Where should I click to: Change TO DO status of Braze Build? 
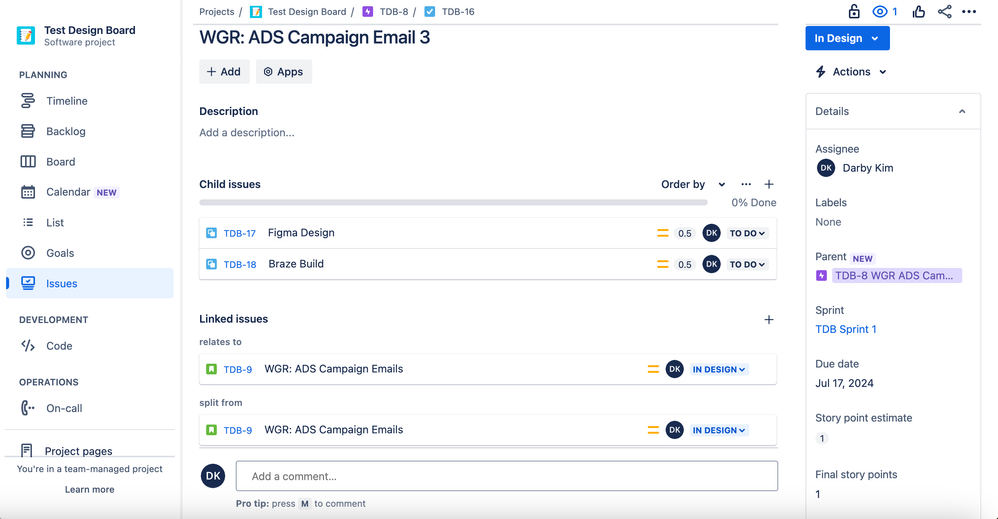point(747,264)
